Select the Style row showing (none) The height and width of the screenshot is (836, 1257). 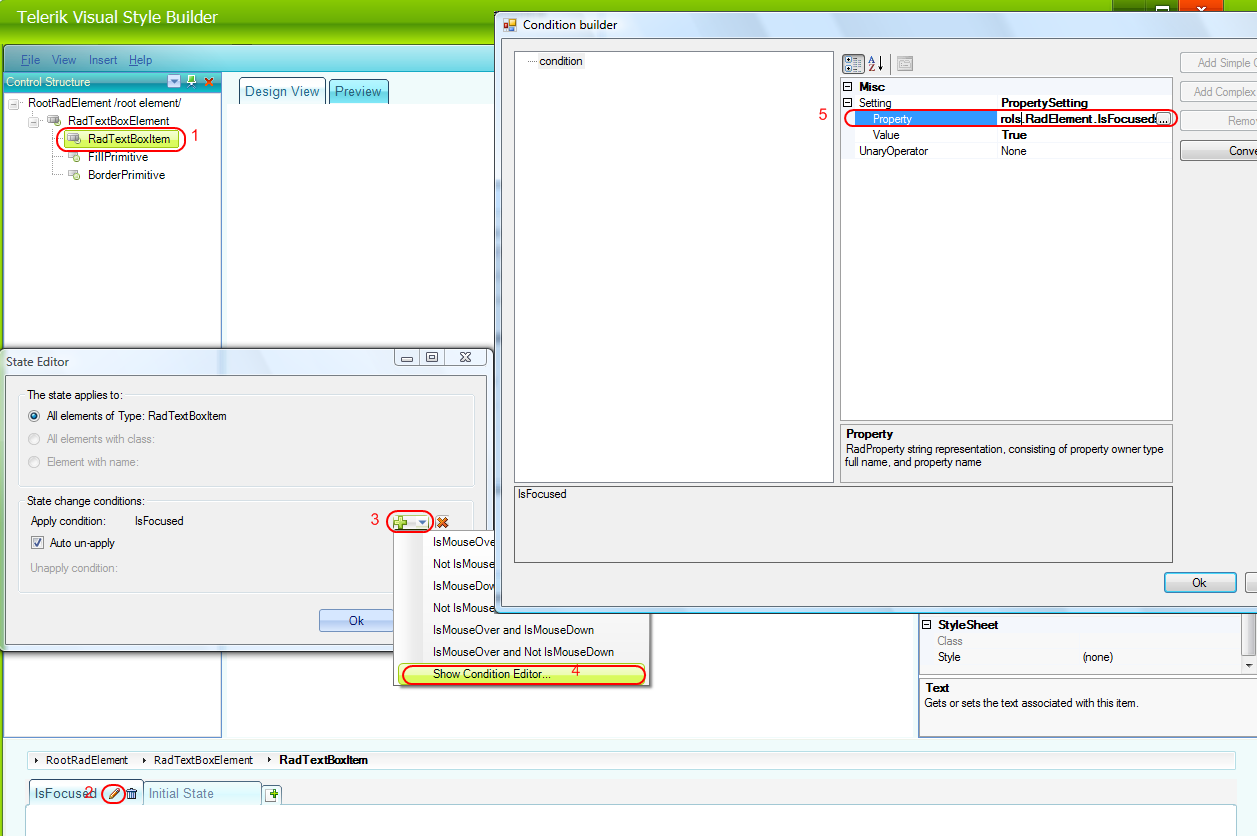coord(1080,657)
